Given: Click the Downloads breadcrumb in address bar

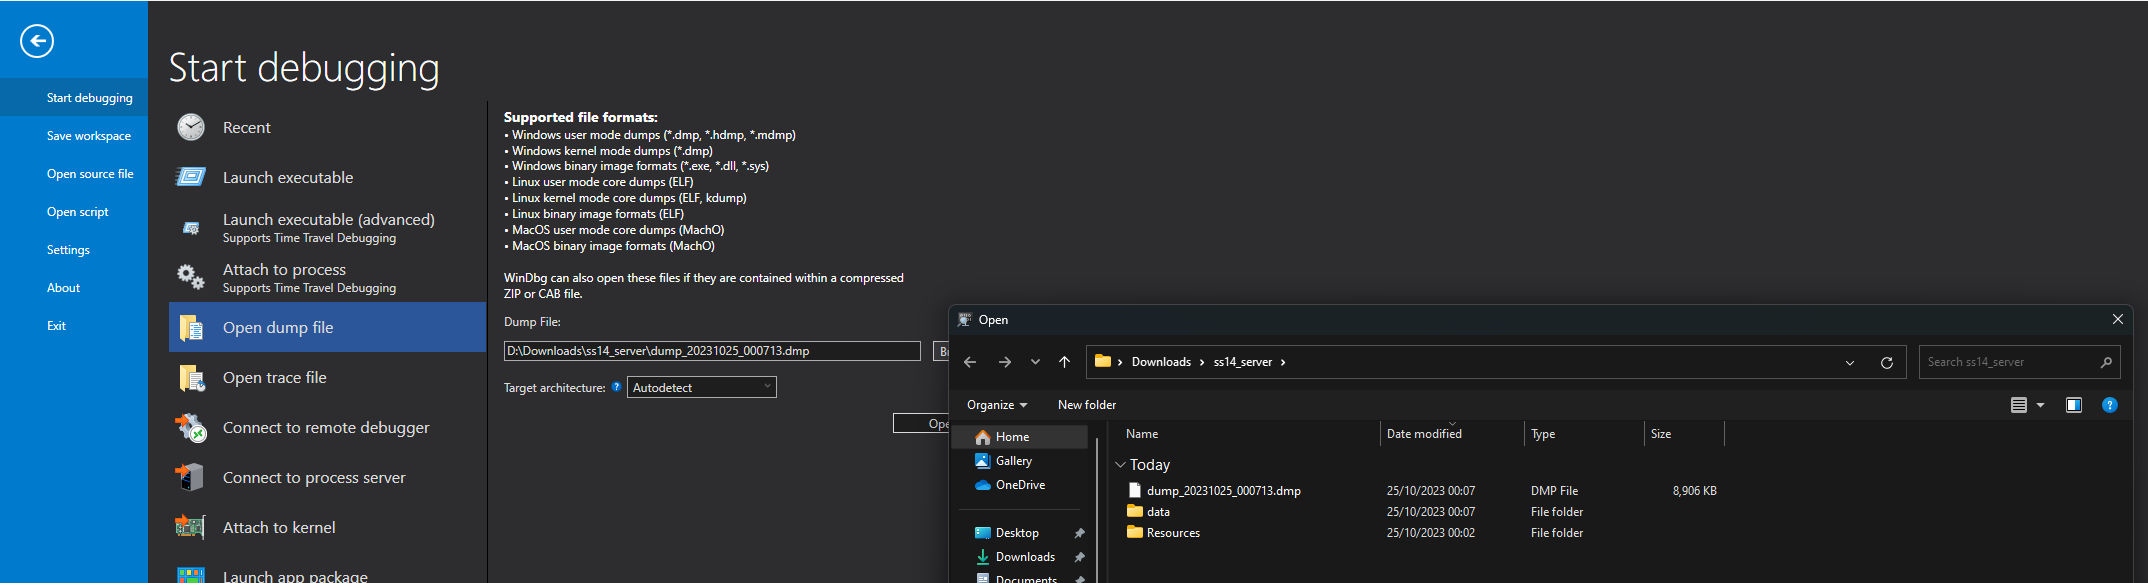Looking at the screenshot, I should pos(1161,362).
